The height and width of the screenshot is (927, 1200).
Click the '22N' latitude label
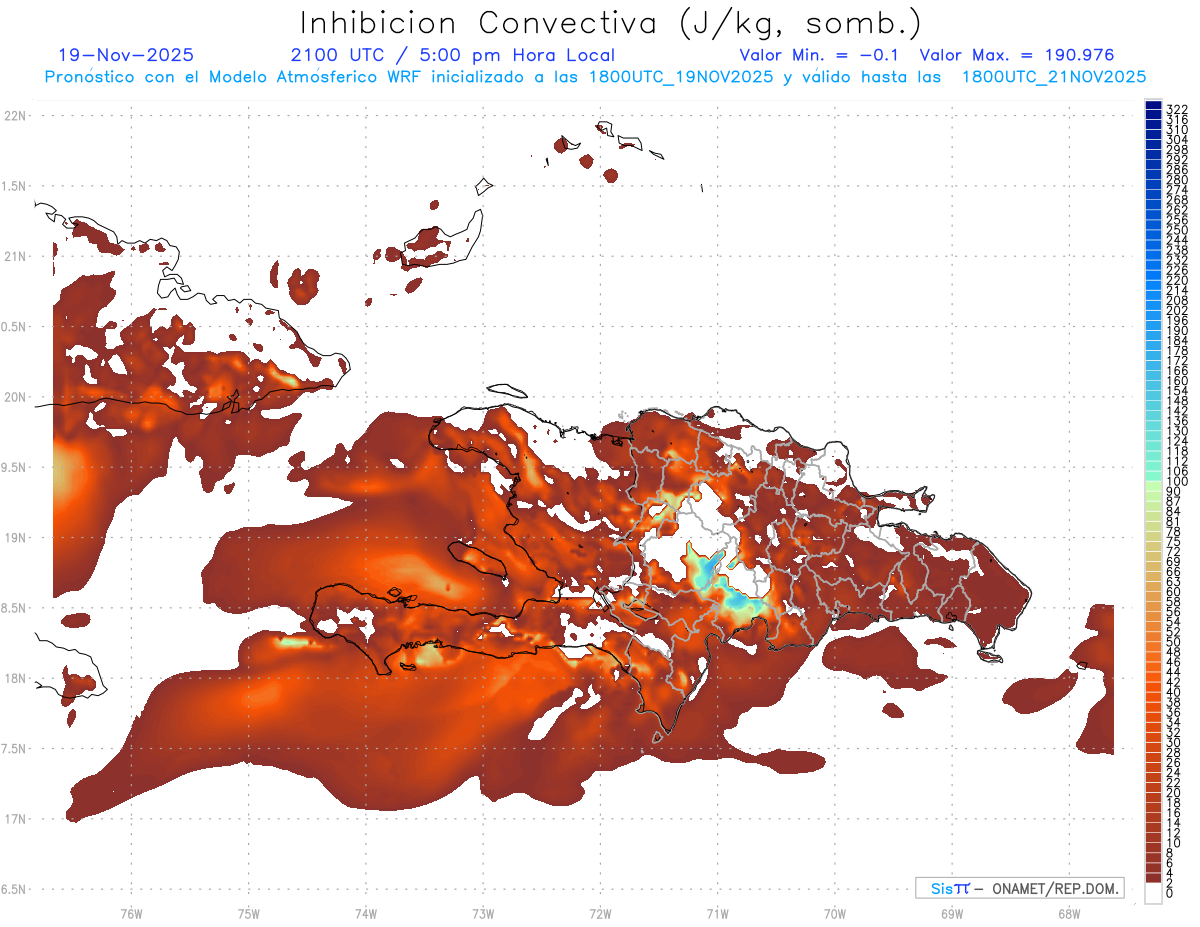pyautogui.click(x=14, y=116)
